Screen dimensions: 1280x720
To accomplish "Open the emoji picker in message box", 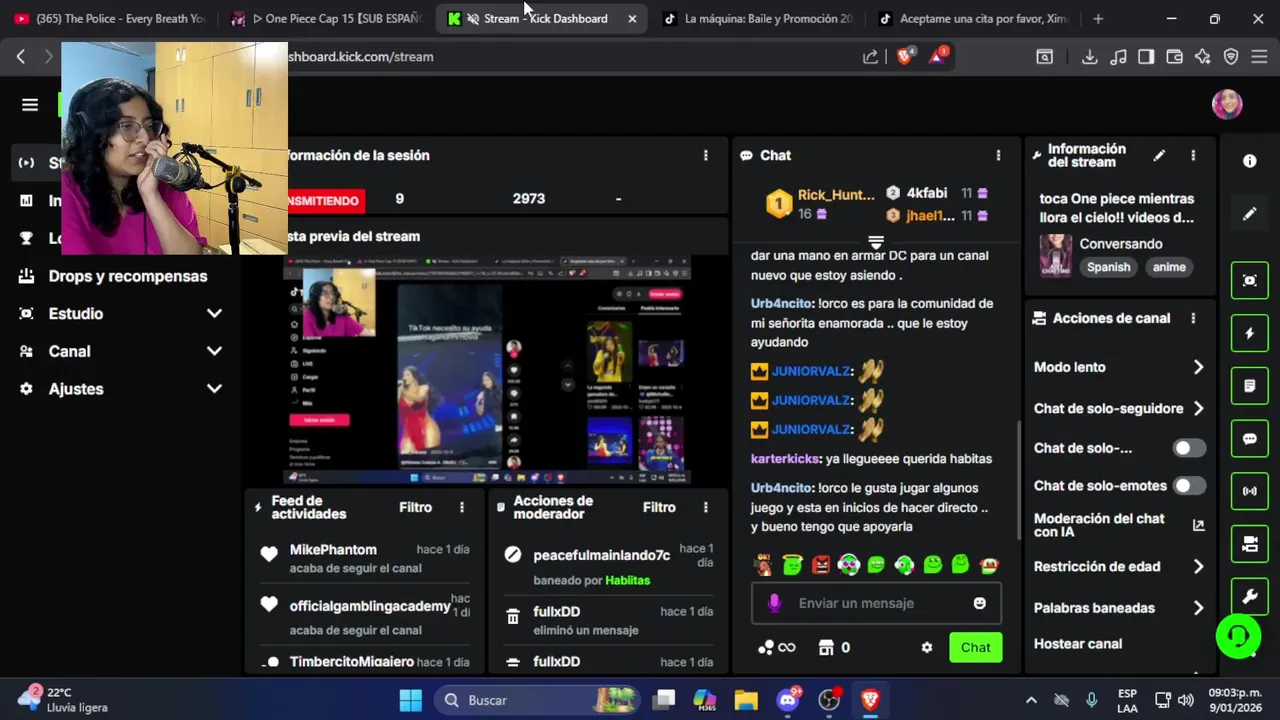I will click(979, 603).
